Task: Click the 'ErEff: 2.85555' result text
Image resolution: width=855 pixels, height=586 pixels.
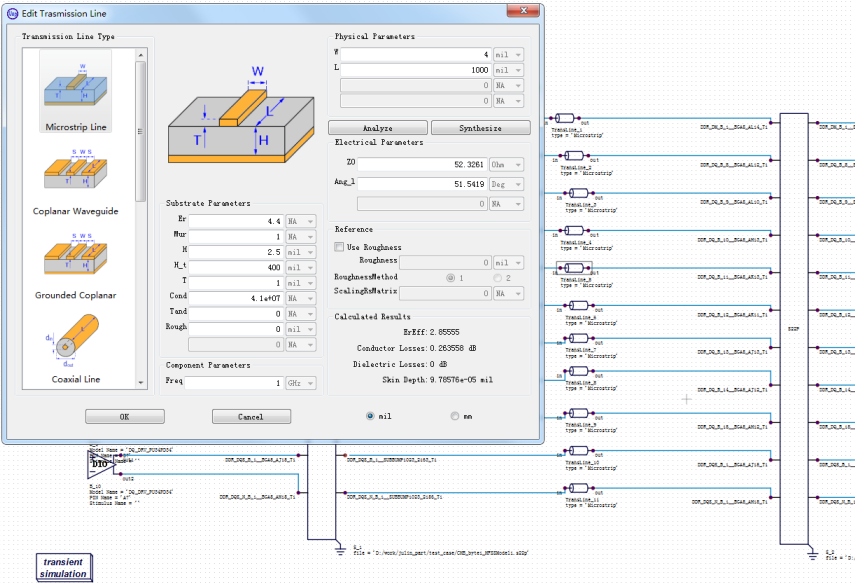Action: [431, 332]
